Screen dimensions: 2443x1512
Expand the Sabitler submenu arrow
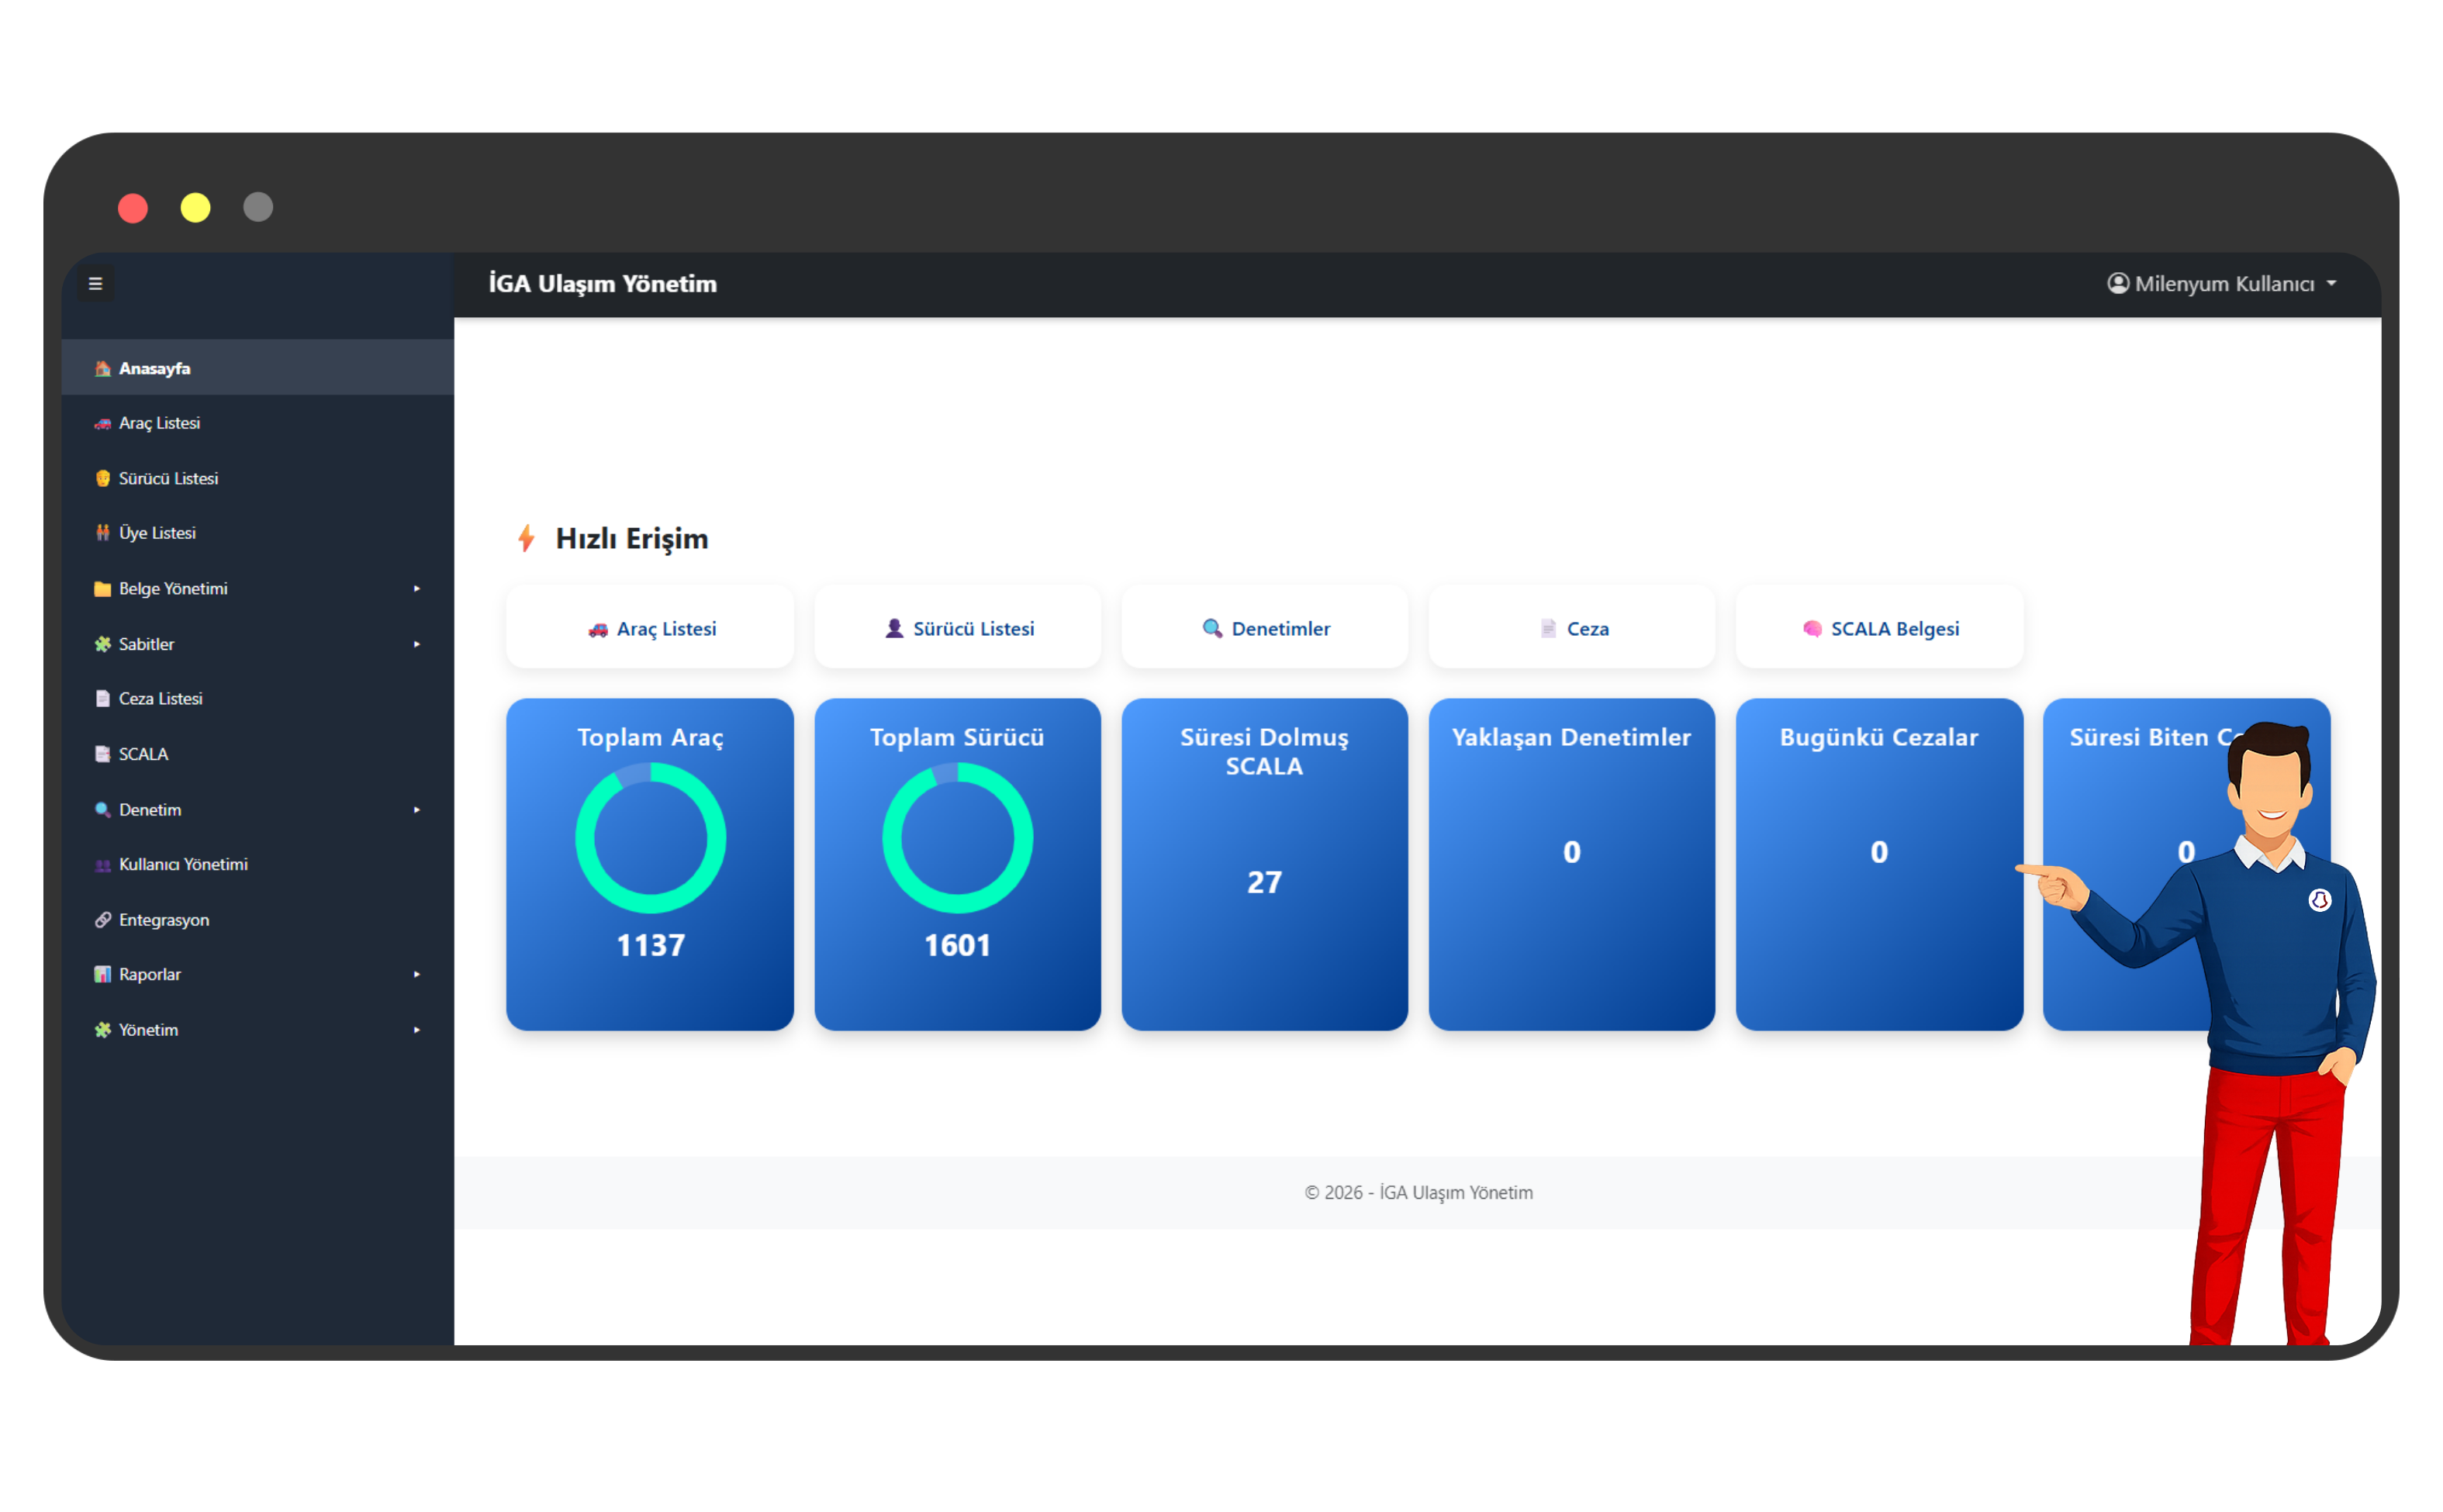pyautogui.click(x=417, y=644)
